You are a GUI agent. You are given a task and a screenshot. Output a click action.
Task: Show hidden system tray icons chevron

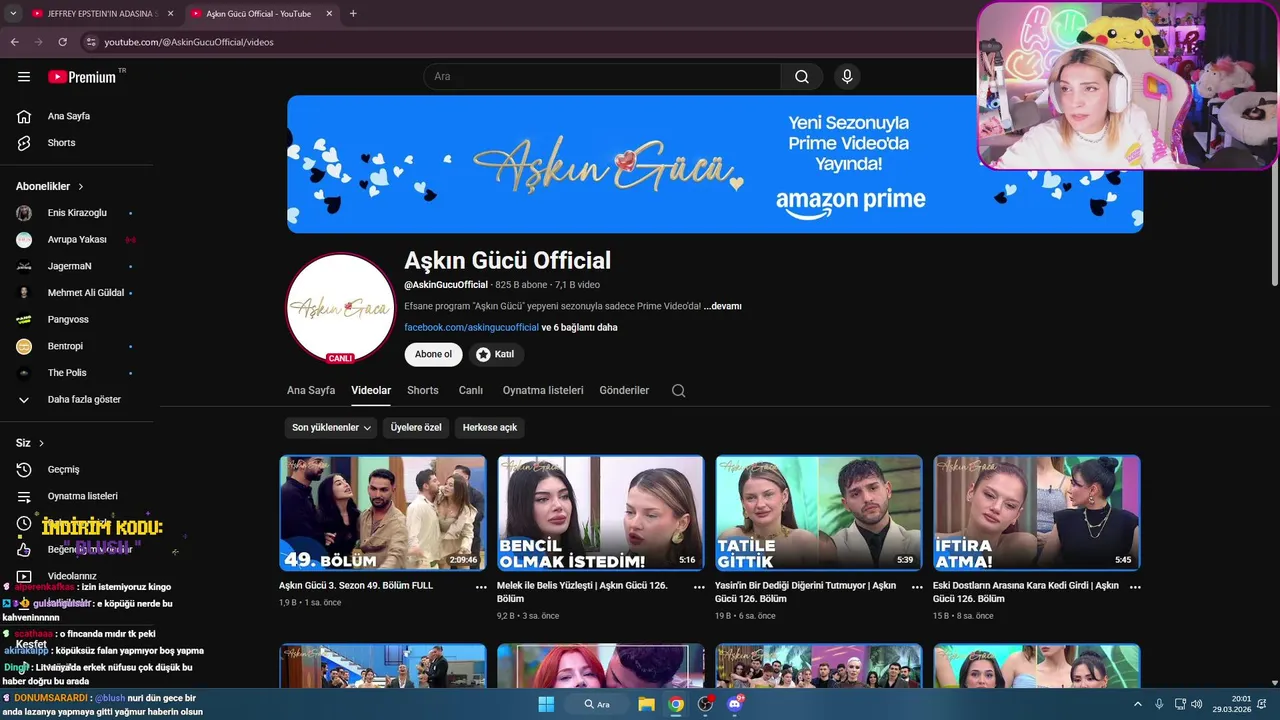[1137, 704]
